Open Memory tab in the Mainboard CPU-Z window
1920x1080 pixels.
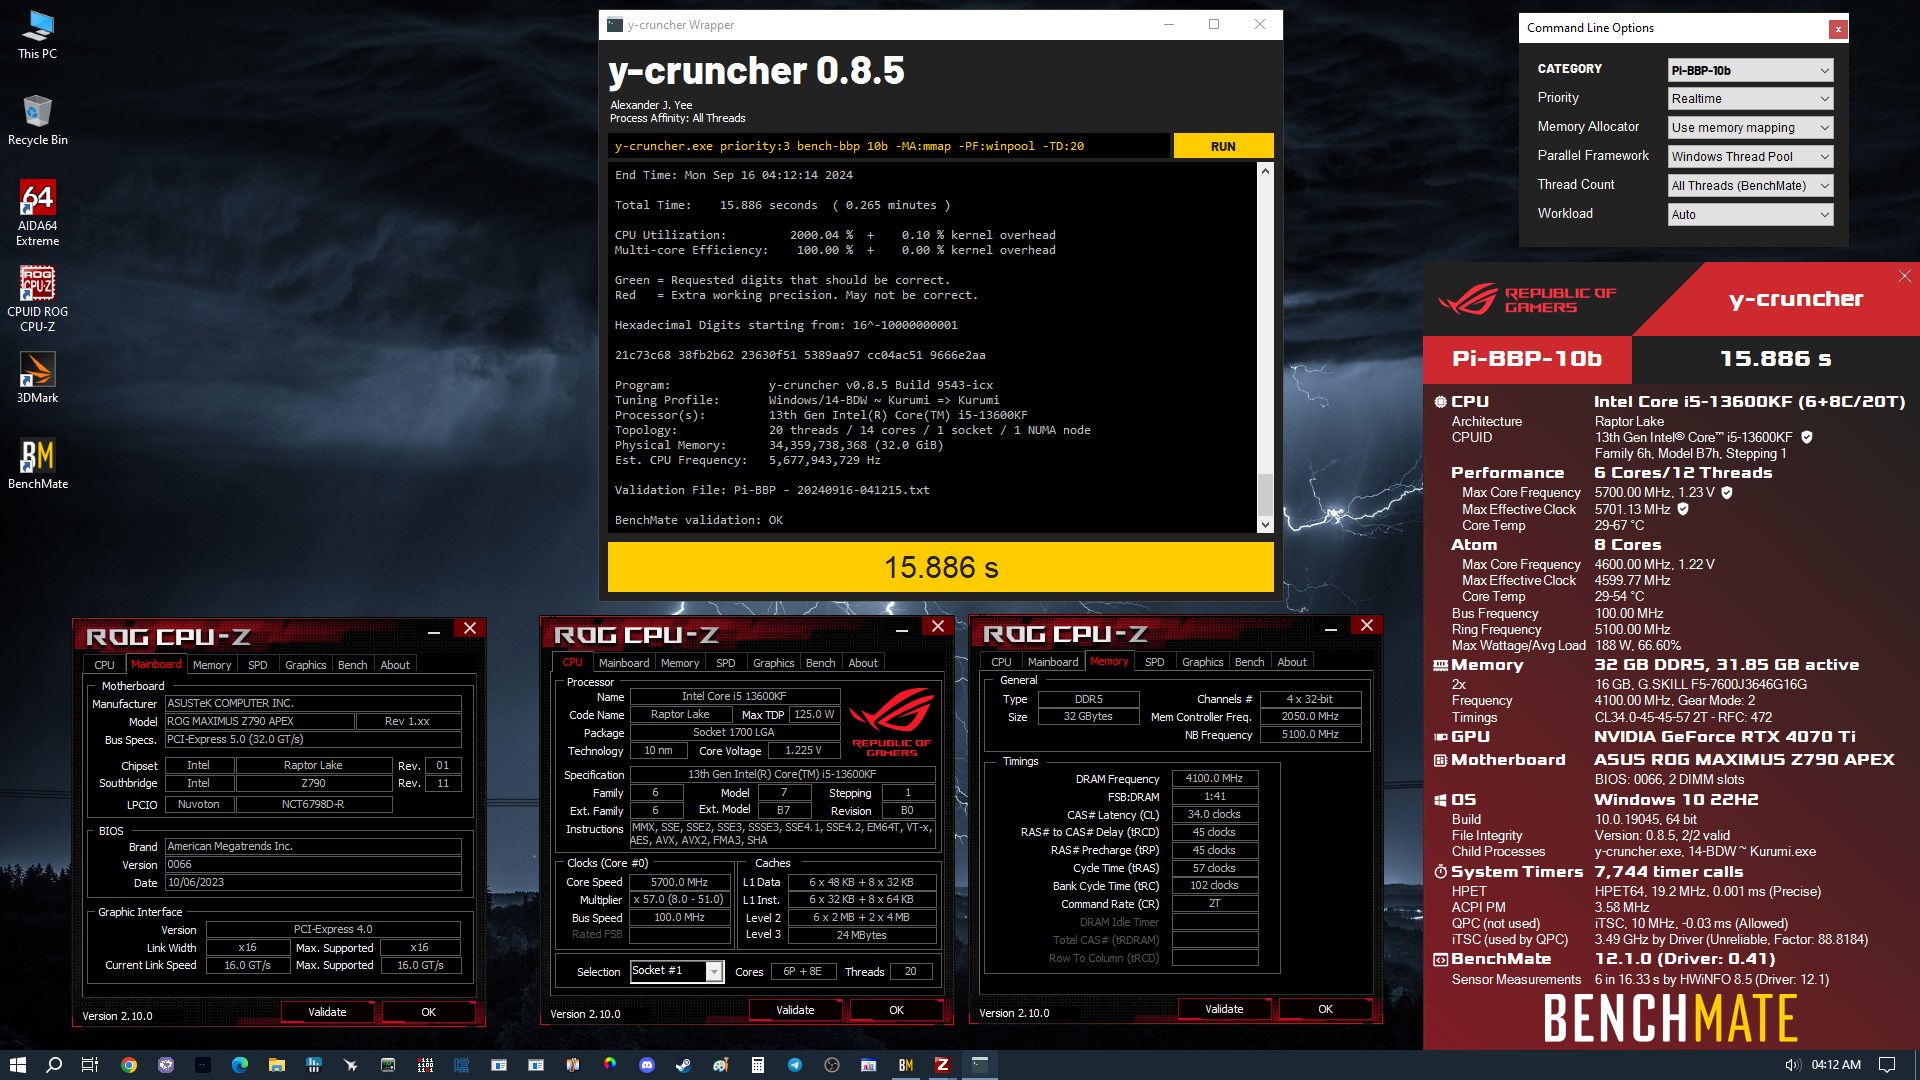coord(212,665)
